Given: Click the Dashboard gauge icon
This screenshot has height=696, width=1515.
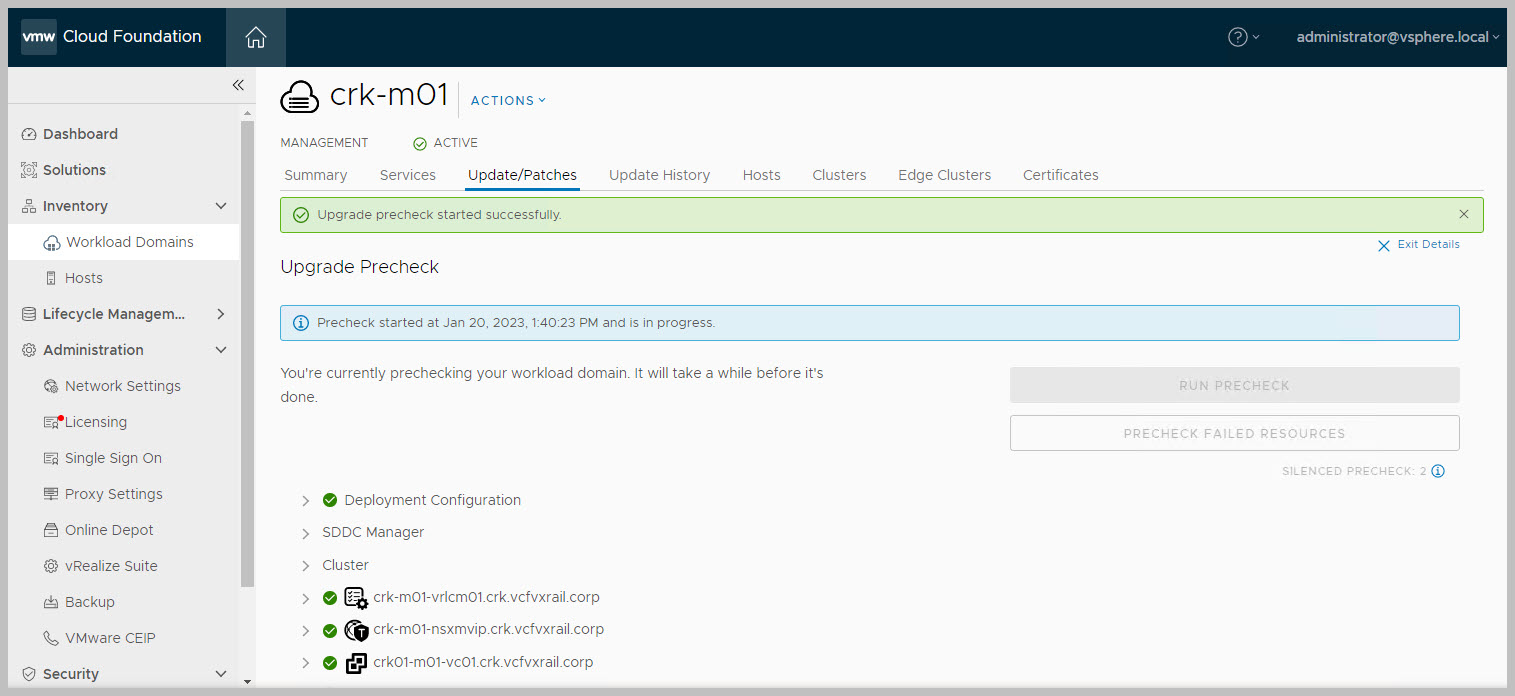Looking at the screenshot, I should click(x=29, y=134).
